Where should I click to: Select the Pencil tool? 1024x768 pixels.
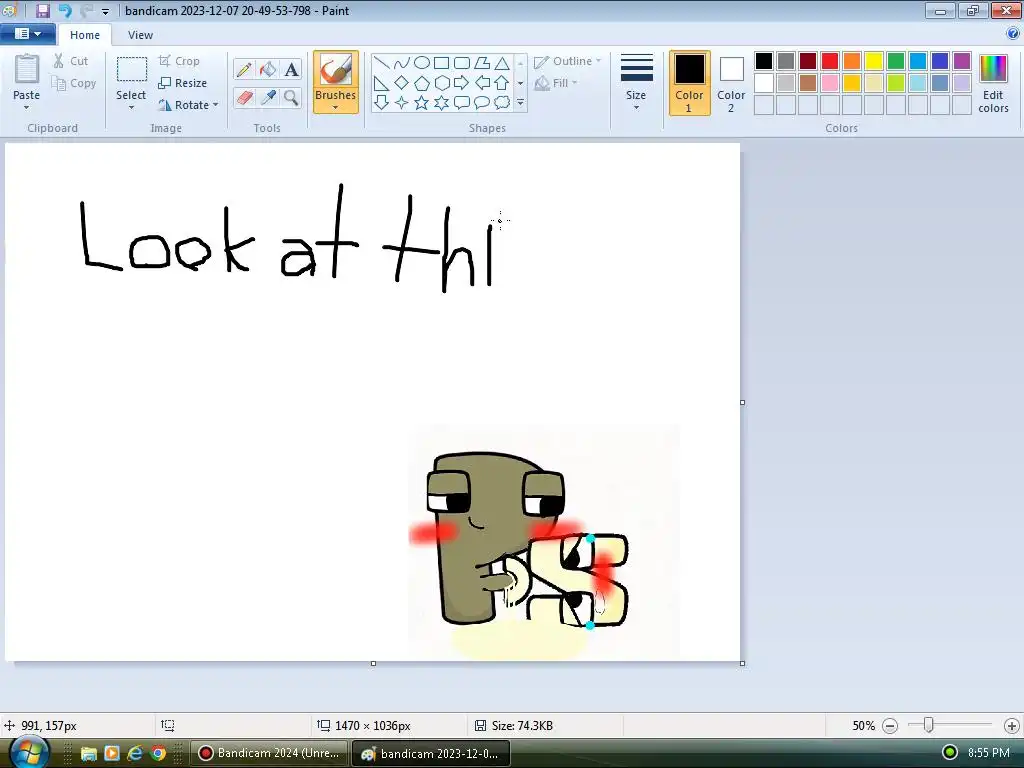(244, 69)
